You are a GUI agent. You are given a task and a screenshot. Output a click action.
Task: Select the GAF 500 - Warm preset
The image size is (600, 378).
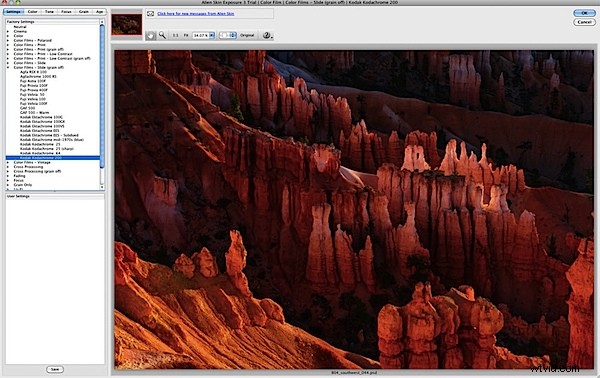click(x=34, y=113)
